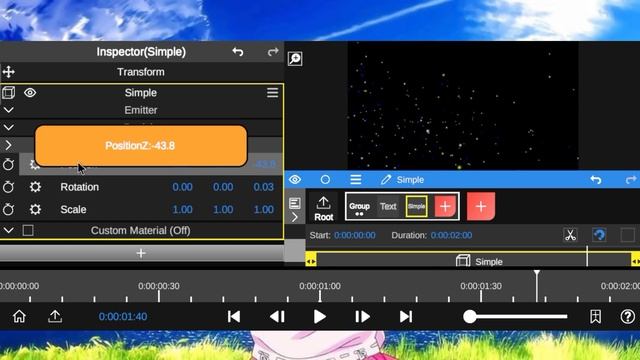The image size is (640, 360).
Task: Go to Root level
Action: pos(323,208)
